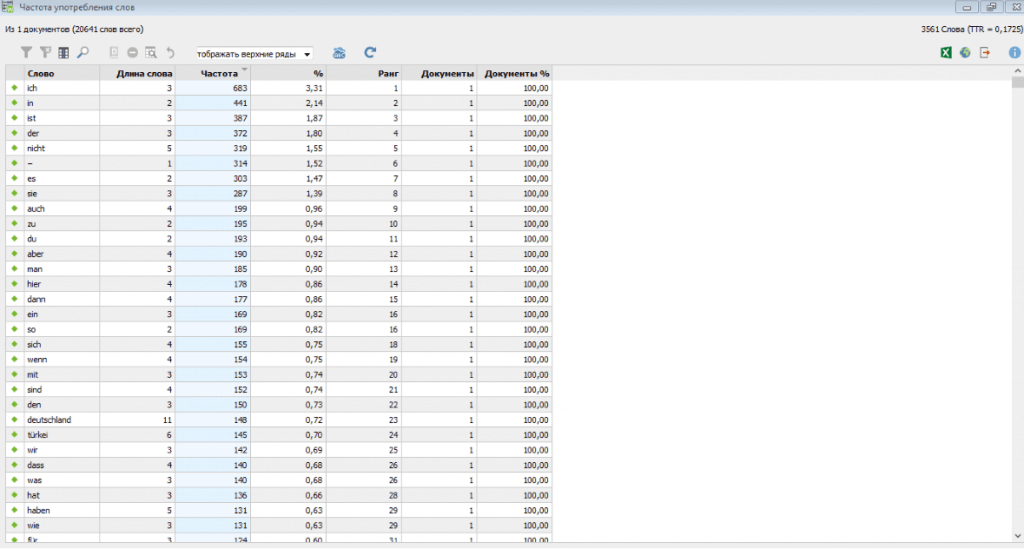Sort by the 'Длина слова' column header
This screenshot has height=549, width=1024.
tap(137, 73)
